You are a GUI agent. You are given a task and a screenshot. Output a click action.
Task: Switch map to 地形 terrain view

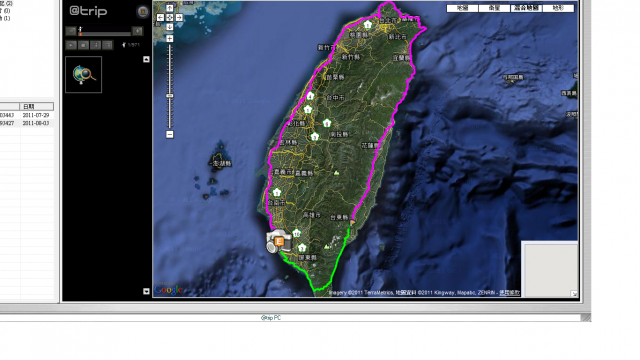point(558,8)
